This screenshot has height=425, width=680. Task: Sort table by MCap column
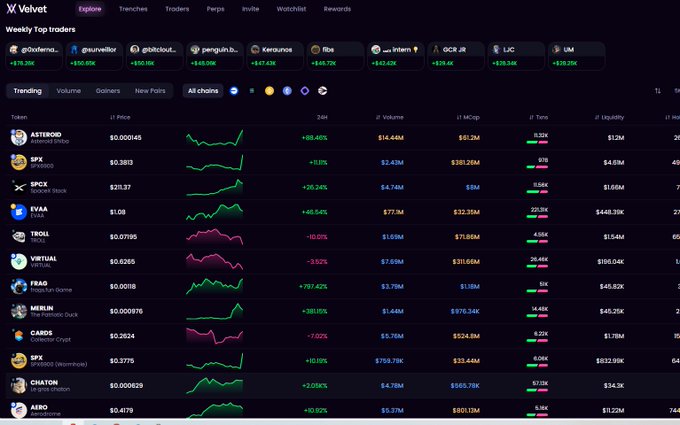pos(468,117)
